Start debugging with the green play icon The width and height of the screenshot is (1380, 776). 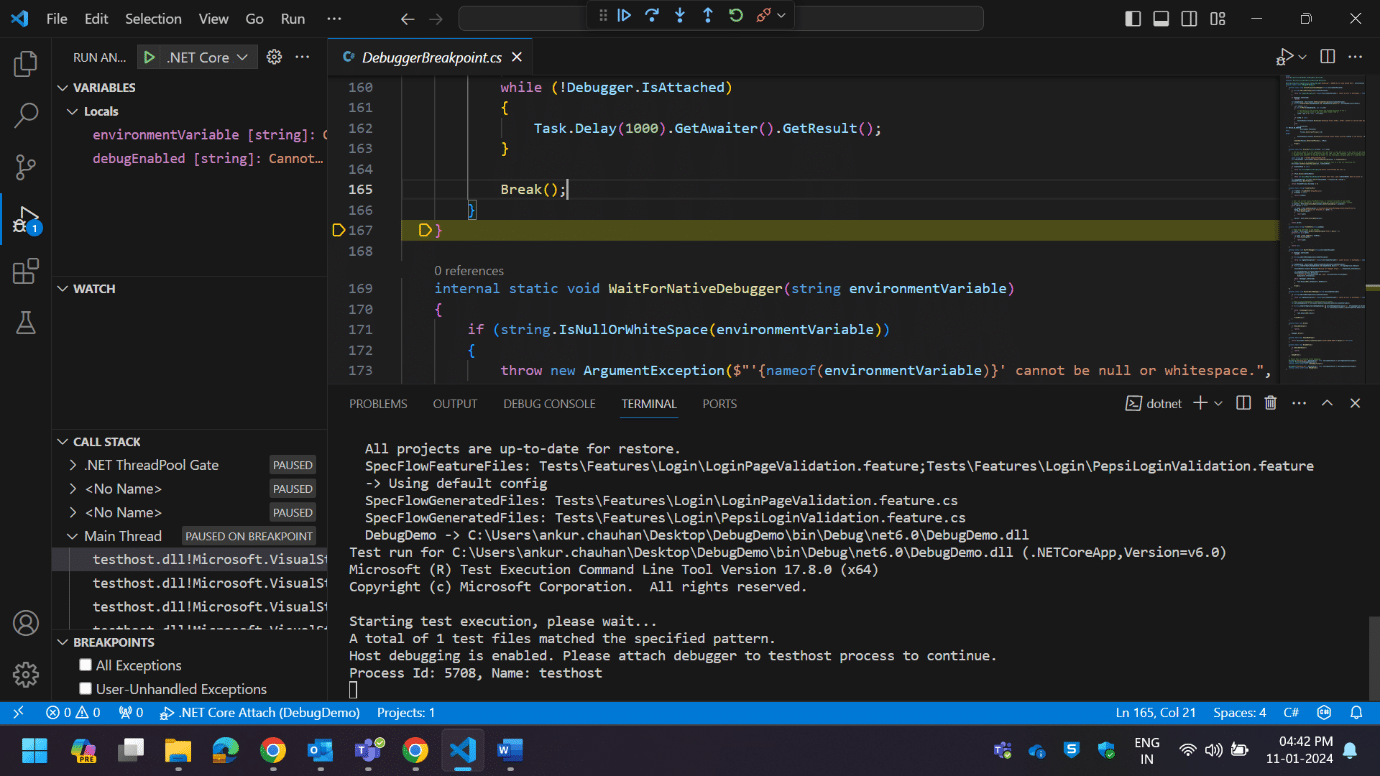point(149,58)
